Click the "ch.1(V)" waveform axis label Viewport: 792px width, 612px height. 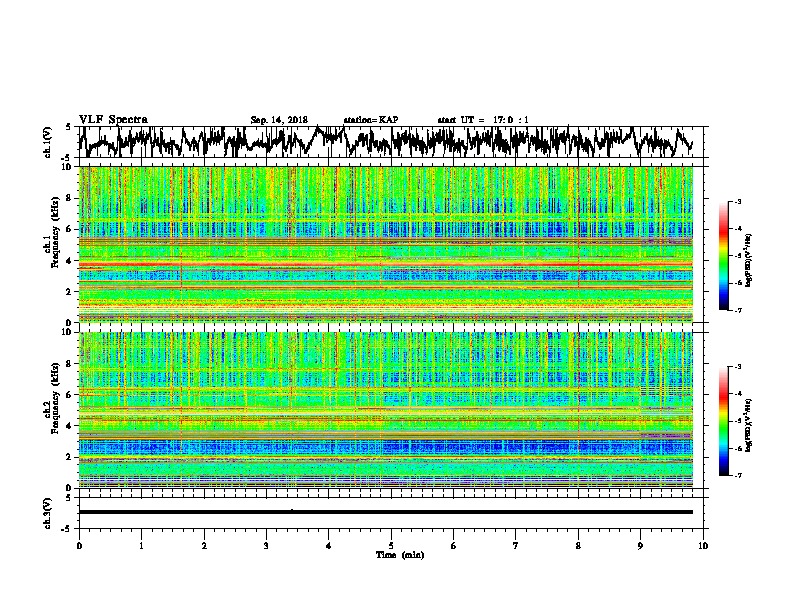(47, 142)
